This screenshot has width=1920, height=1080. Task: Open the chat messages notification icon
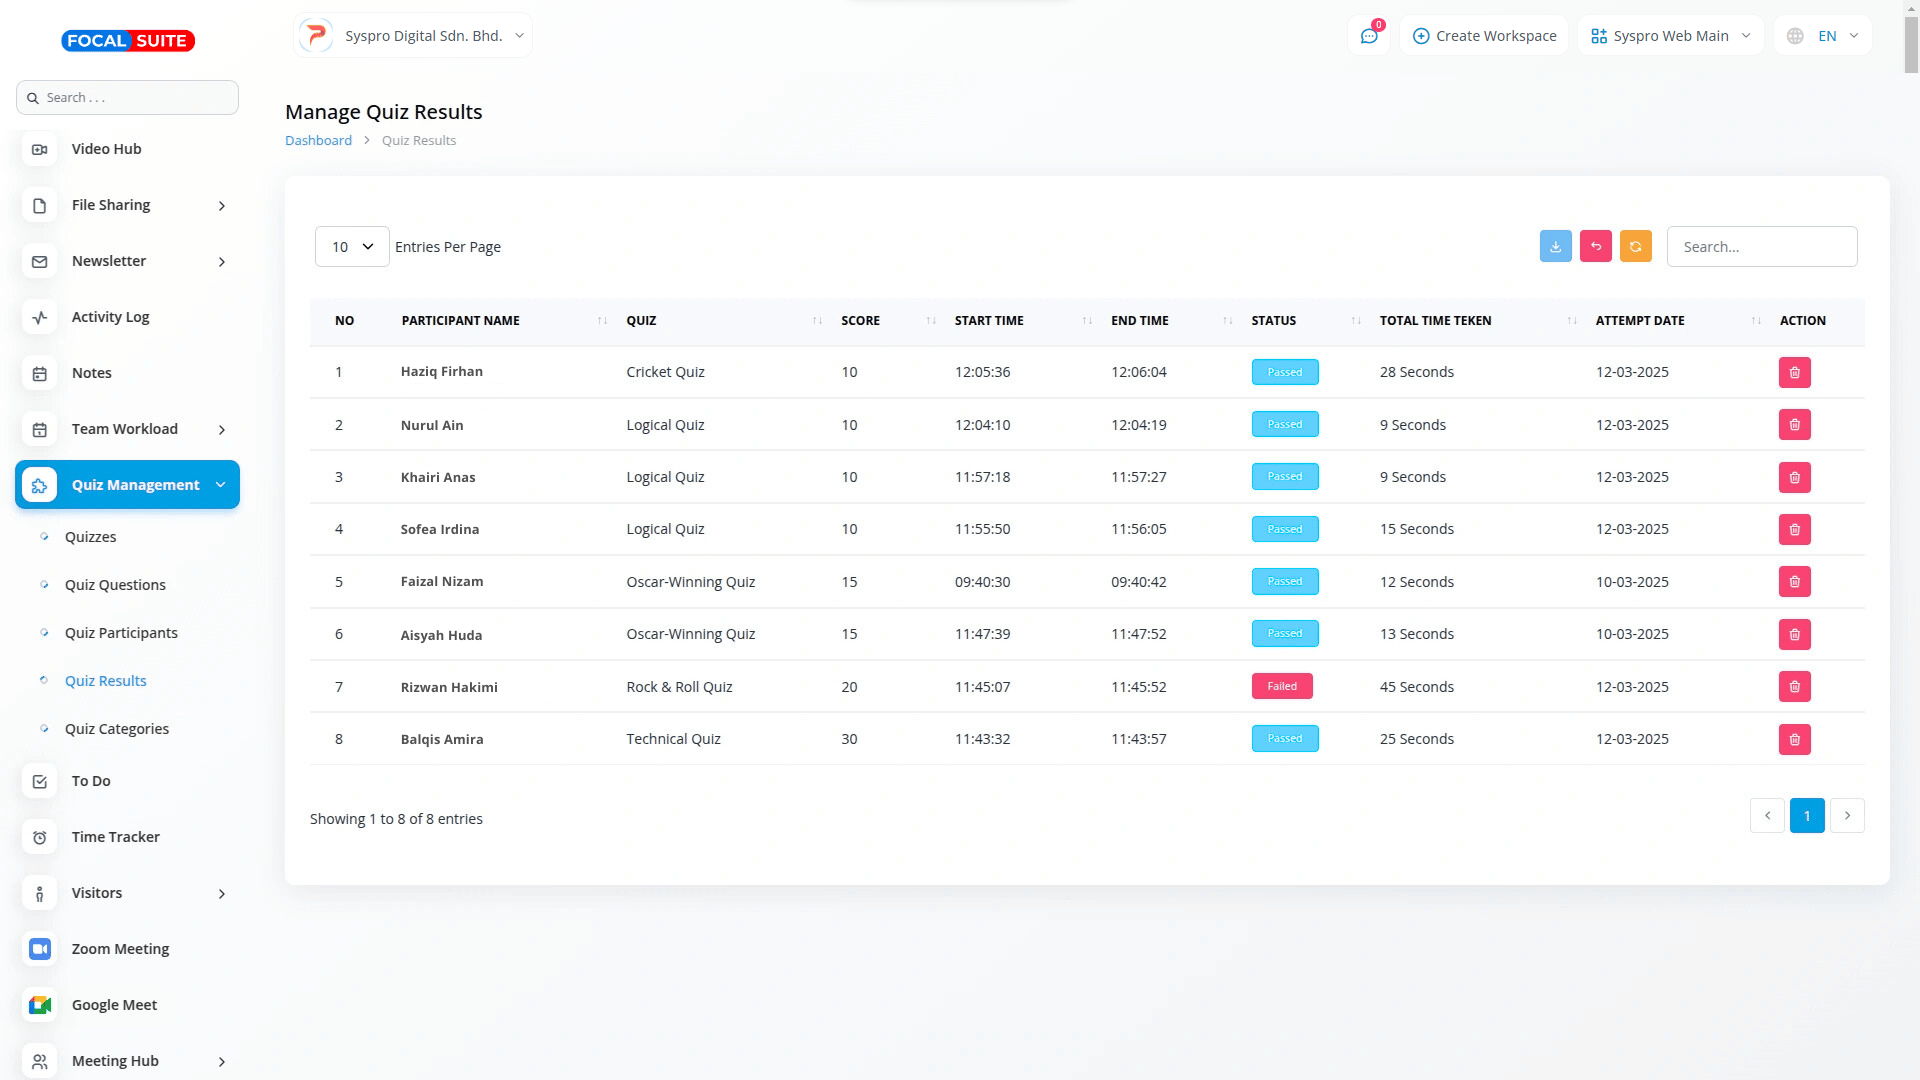(x=1368, y=36)
